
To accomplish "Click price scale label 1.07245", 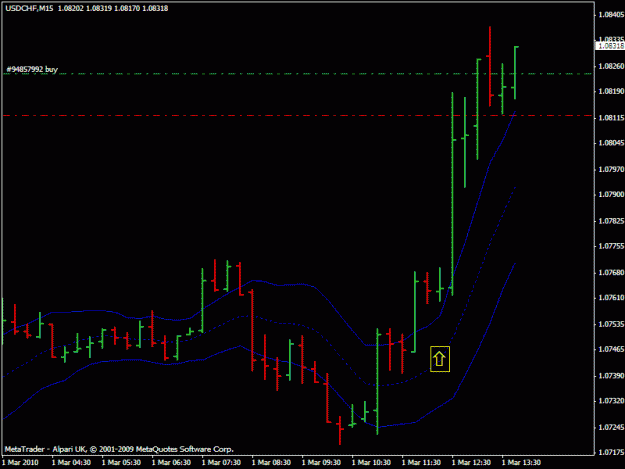I will pyautogui.click(x=611, y=427).
